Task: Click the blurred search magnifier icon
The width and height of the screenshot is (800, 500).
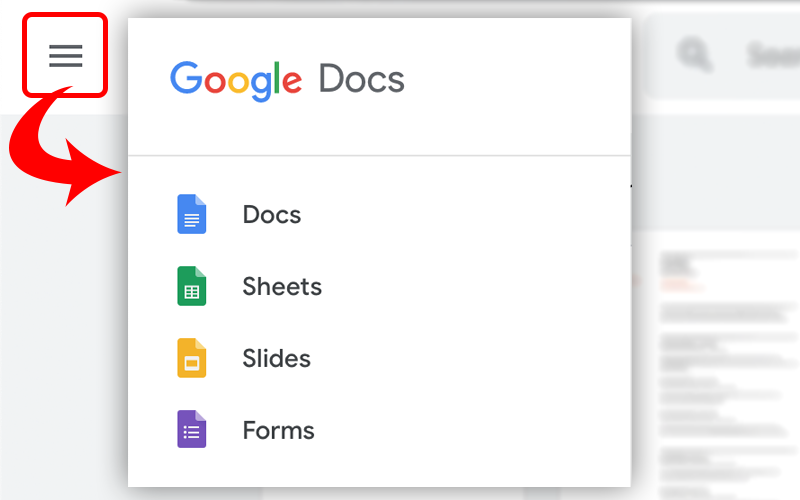Action: click(694, 54)
